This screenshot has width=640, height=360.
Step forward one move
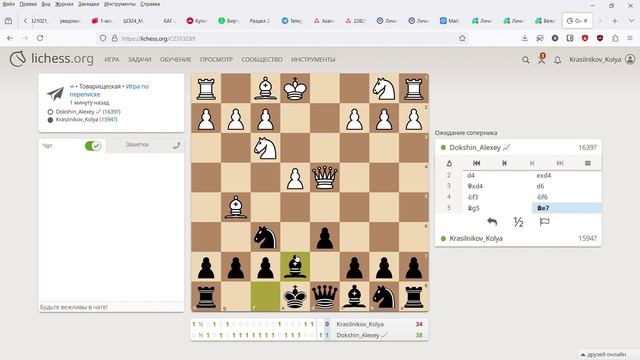532,163
